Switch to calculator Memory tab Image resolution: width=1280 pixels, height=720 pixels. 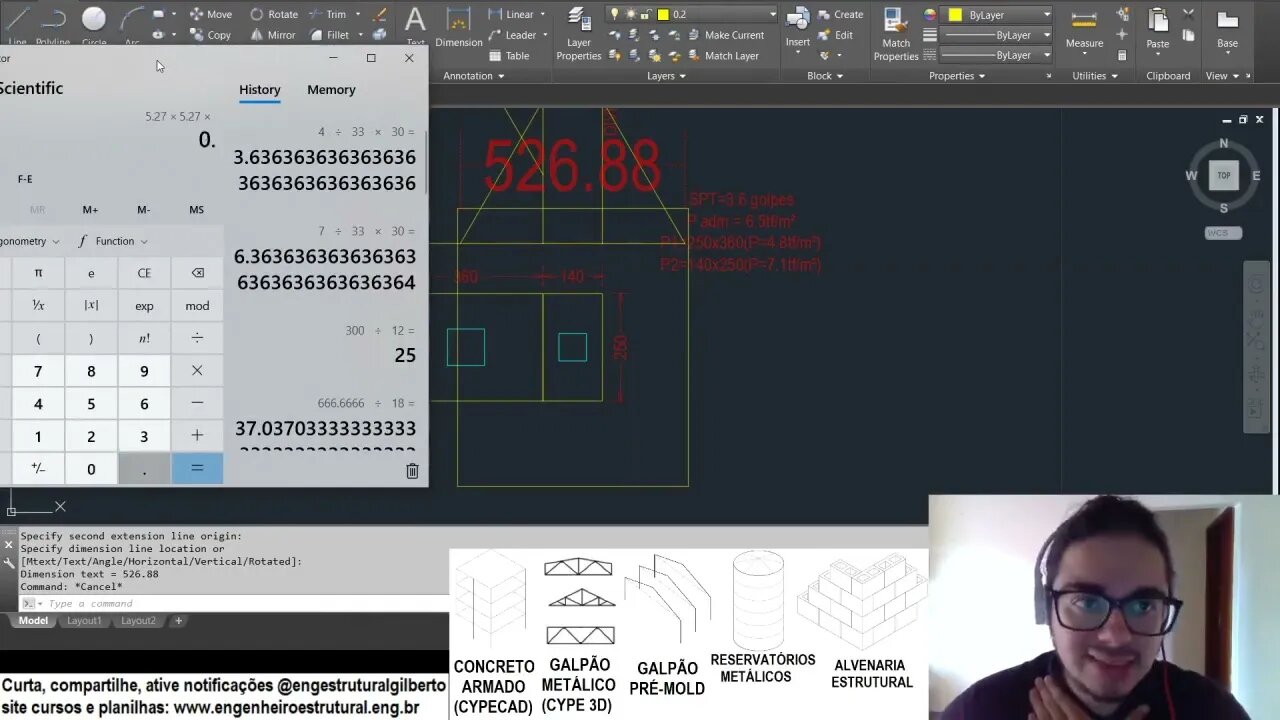(x=331, y=90)
